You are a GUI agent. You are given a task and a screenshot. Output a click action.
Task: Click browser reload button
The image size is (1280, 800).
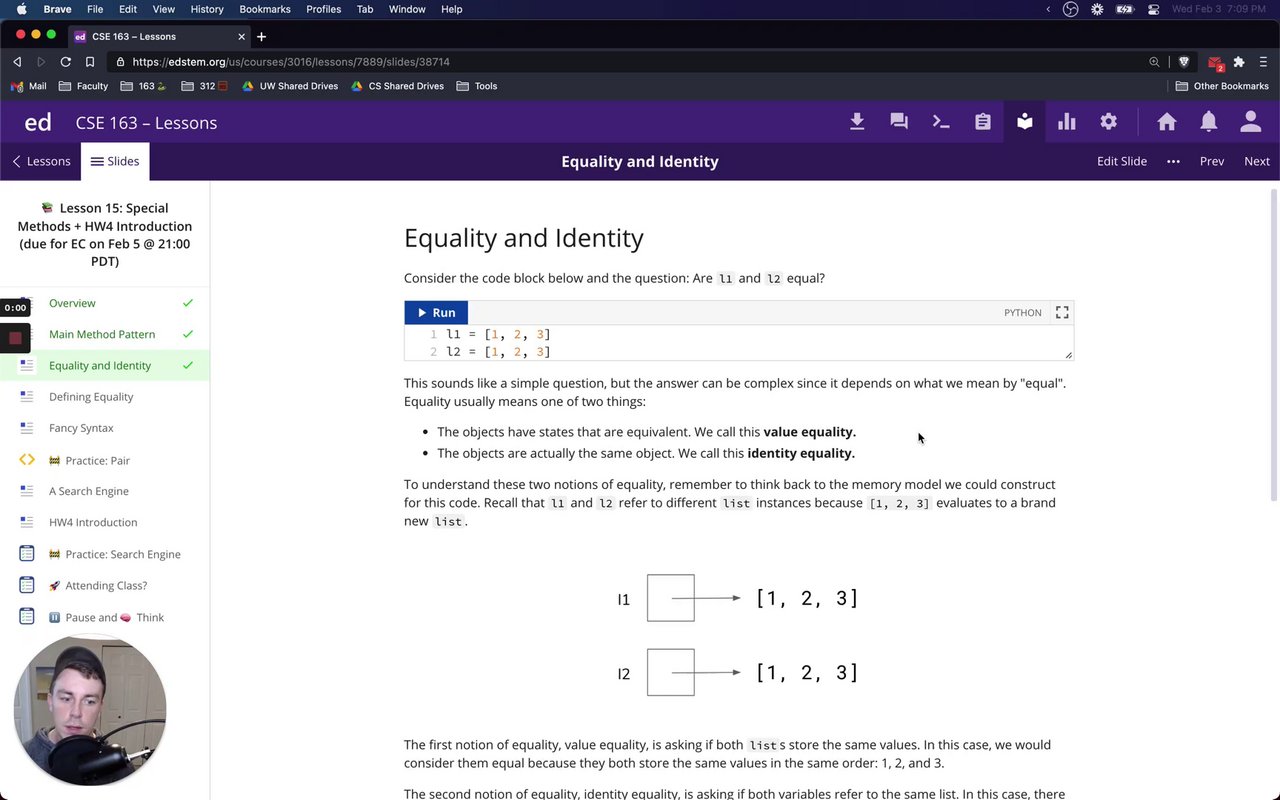(65, 62)
